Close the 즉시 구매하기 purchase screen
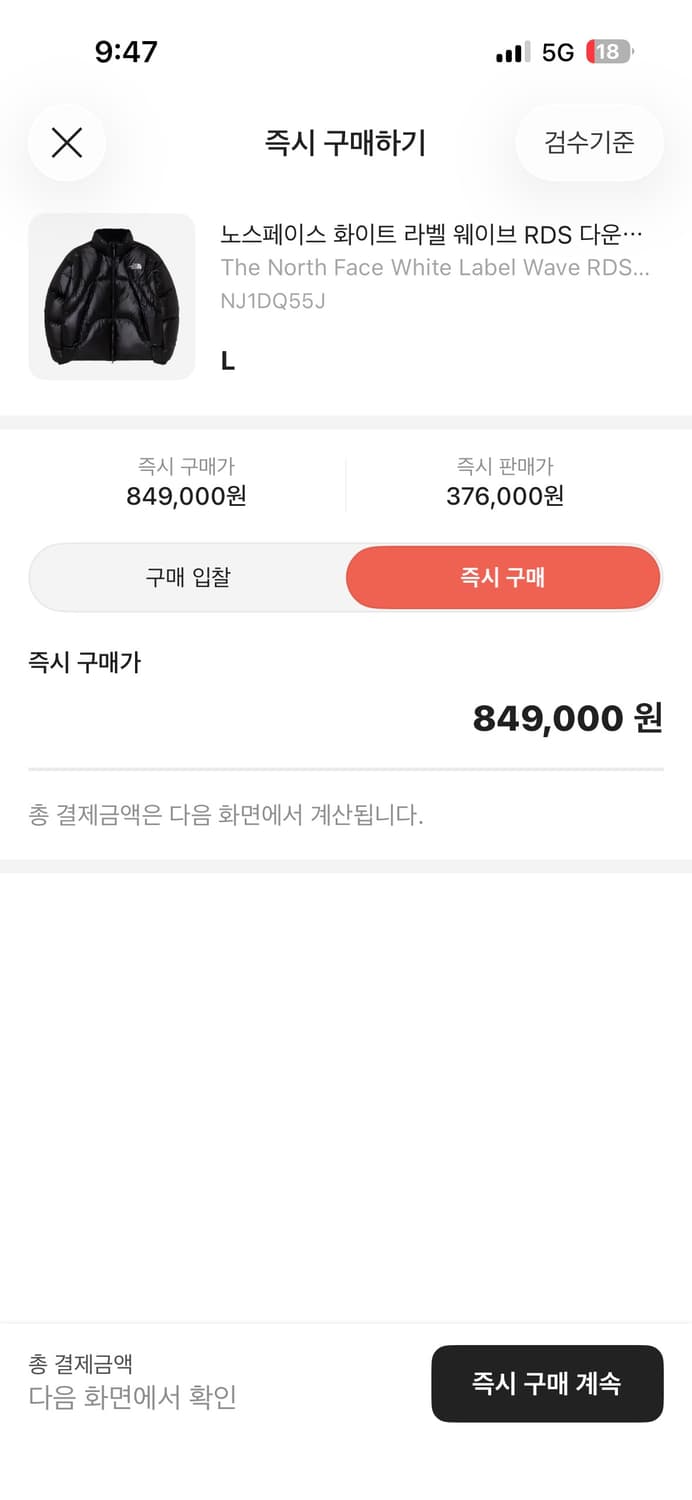 (66, 142)
